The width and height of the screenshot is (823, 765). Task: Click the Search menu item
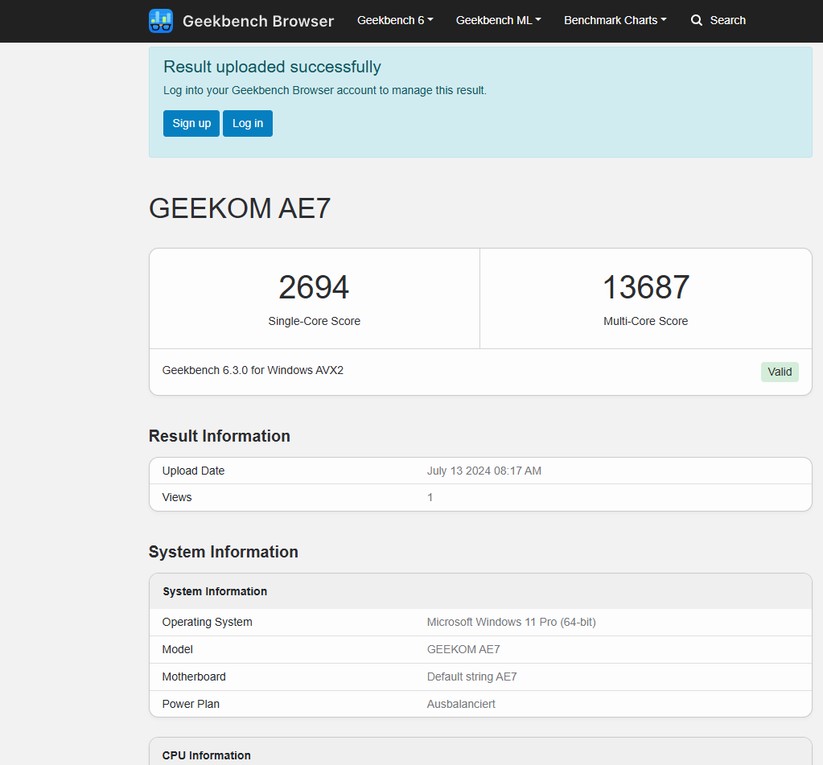(x=718, y=20)
